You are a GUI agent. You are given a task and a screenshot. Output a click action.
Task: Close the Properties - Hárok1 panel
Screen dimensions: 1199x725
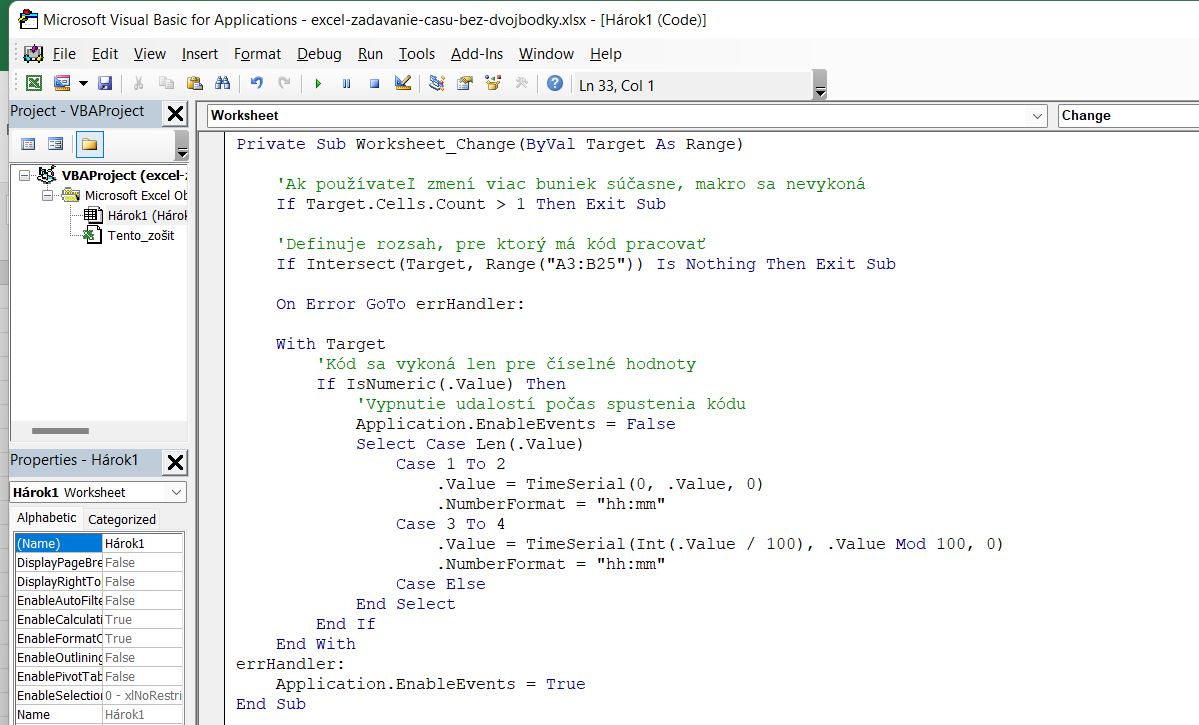click(x=175, y=461)
